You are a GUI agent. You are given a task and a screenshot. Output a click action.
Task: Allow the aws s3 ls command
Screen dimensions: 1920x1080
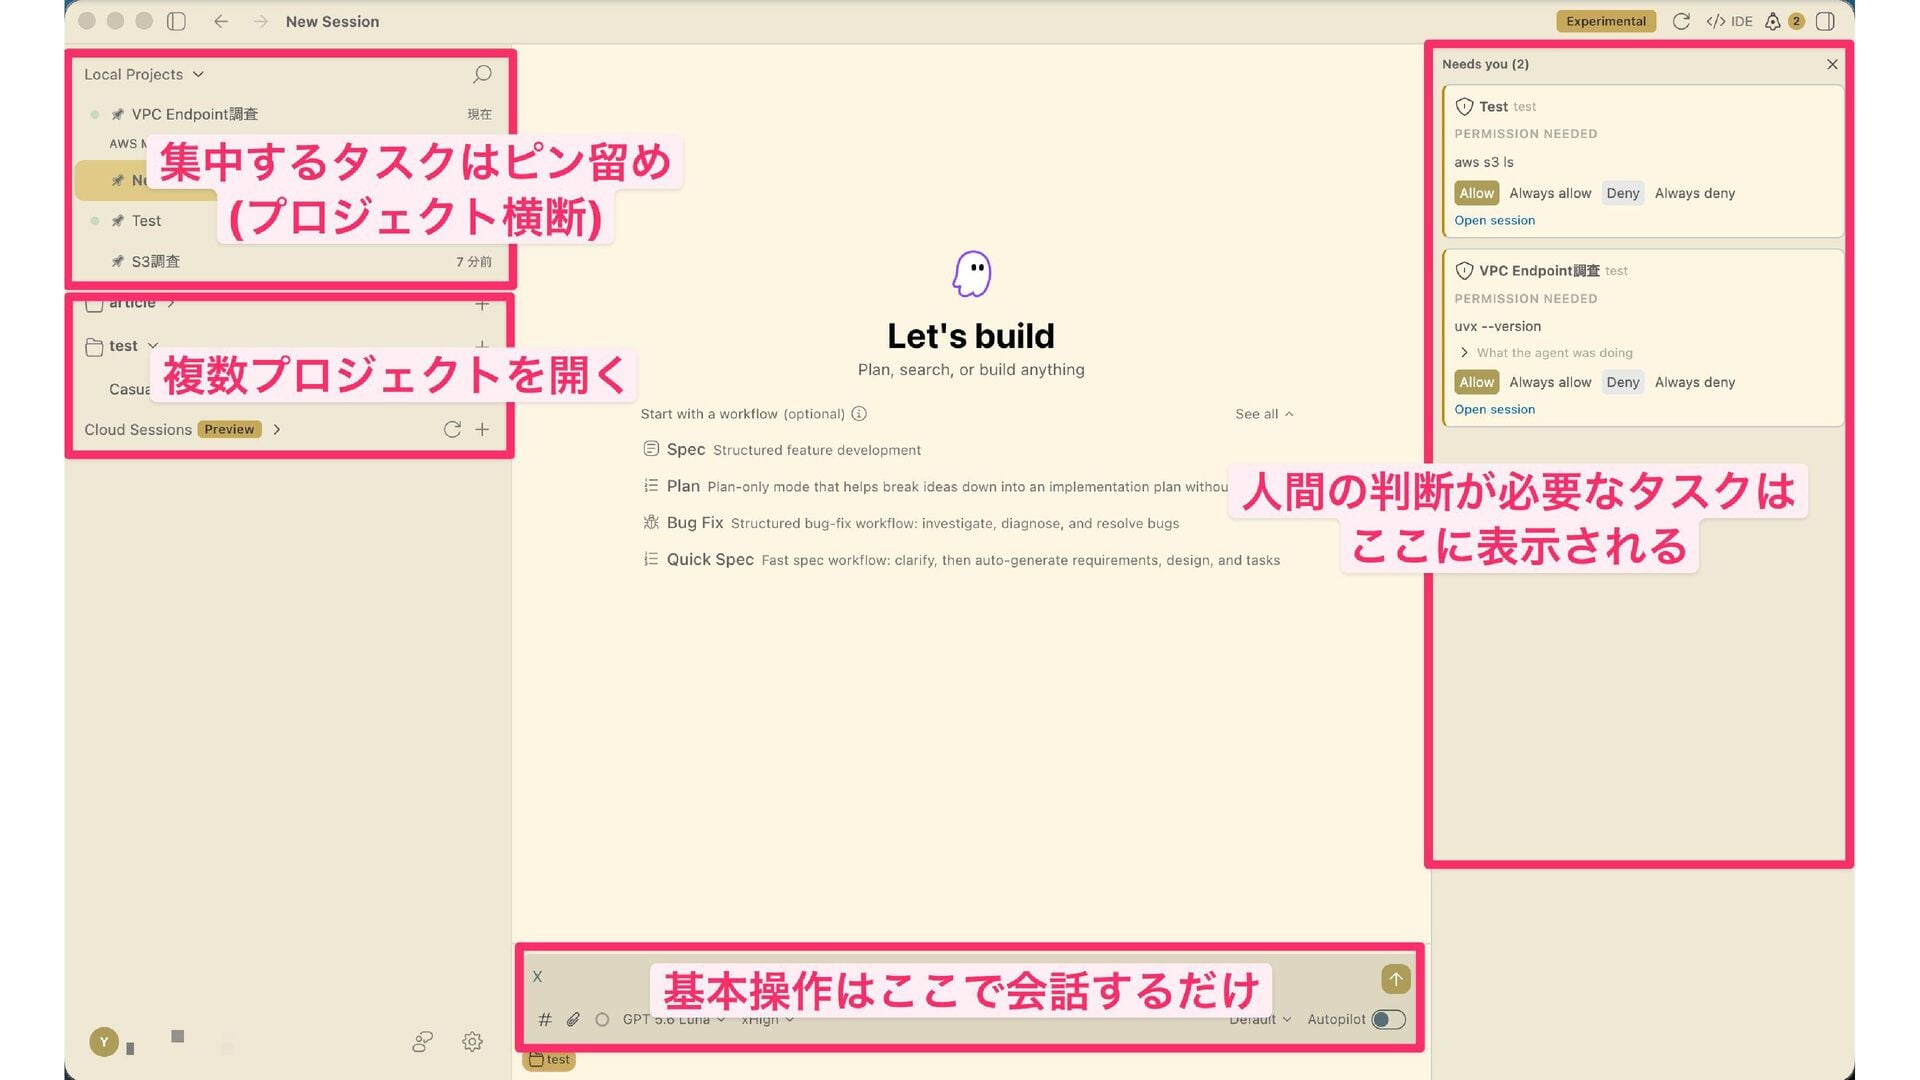pyautogui.click(x=1476, y=193)
